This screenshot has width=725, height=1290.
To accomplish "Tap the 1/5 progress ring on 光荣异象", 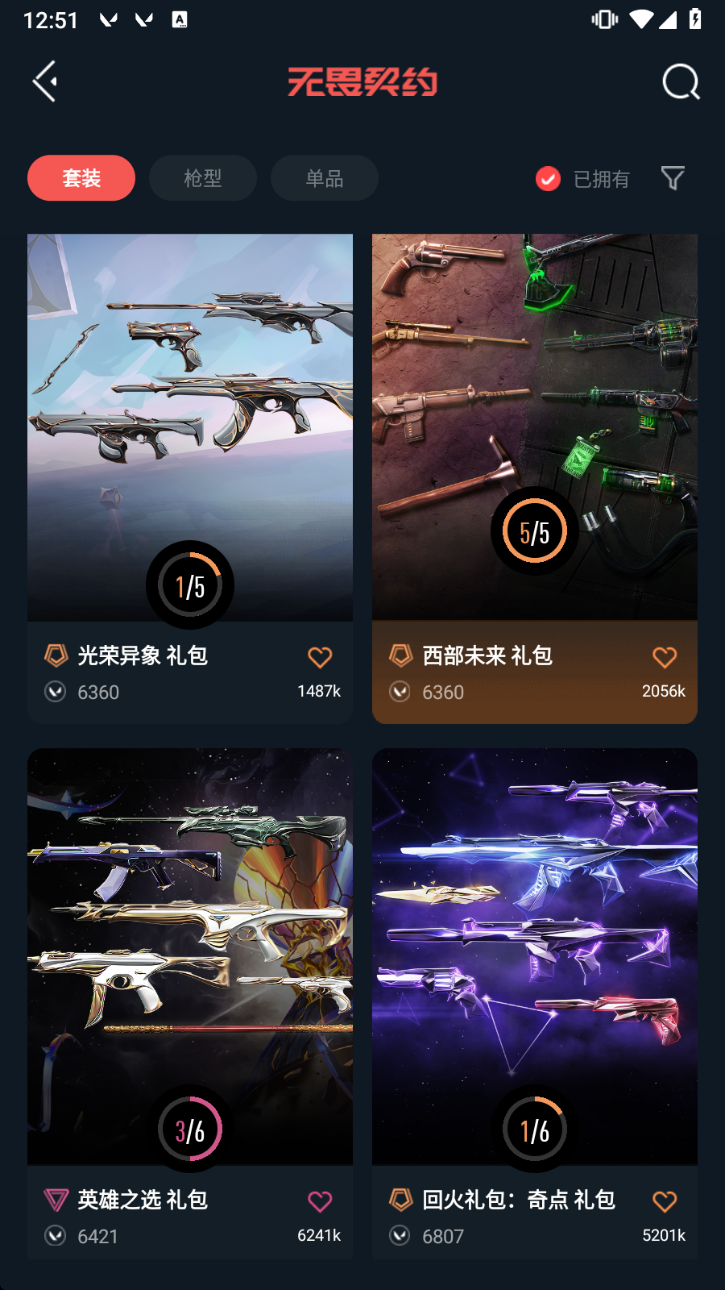I will 190,586.
